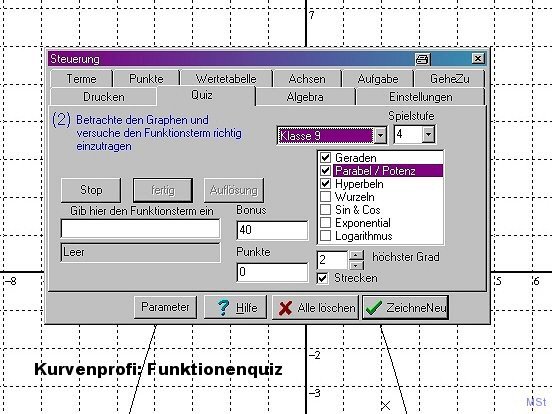Click the red X Alle löschen icon

tap(285, 308)
